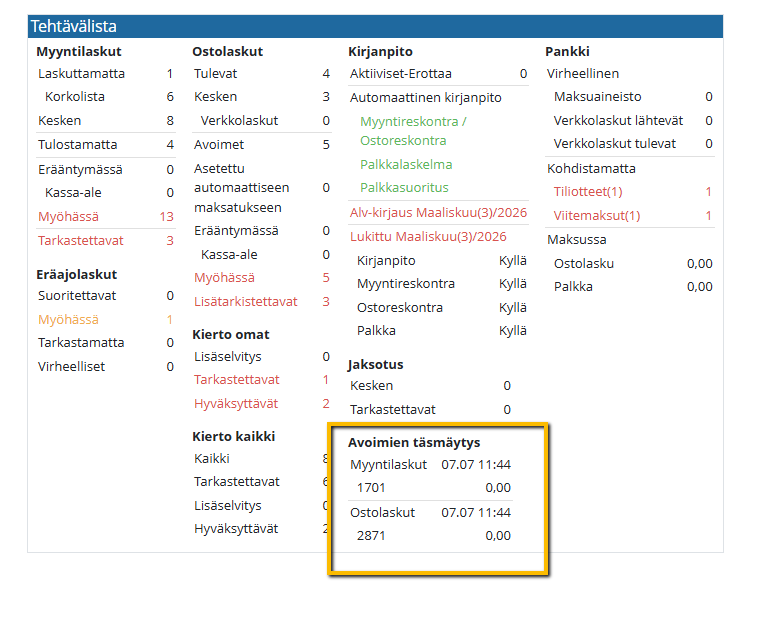
Task: Open the red Myöhässä sales invoices link
Action: pyautogui.click(x=68, y=216)
